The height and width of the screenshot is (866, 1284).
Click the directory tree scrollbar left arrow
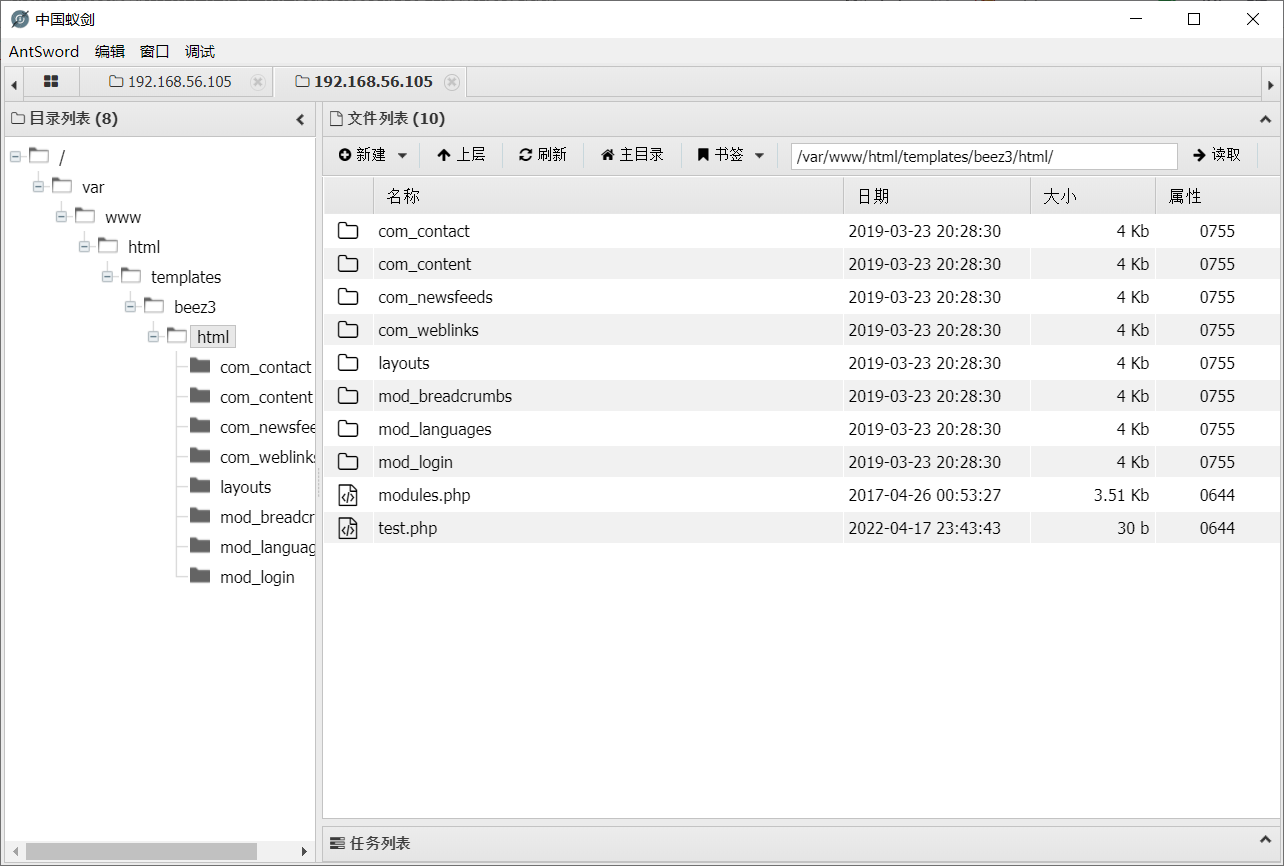(15, 851)
